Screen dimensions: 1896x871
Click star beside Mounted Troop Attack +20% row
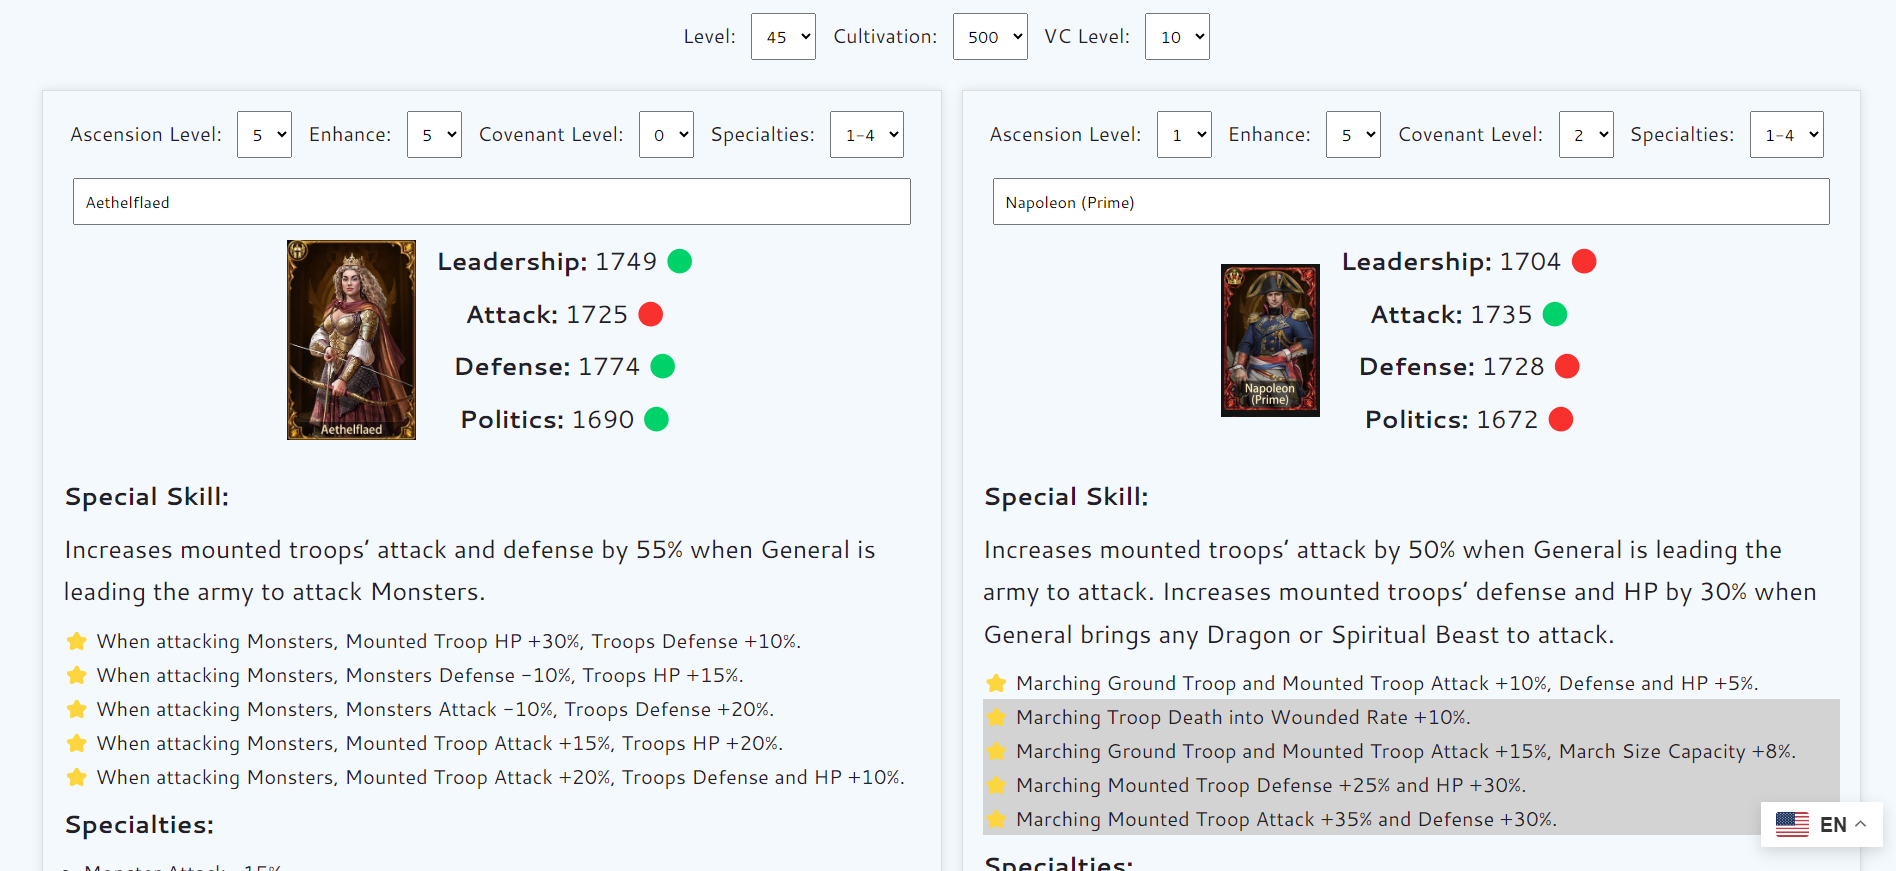click(x=76, y=777)
